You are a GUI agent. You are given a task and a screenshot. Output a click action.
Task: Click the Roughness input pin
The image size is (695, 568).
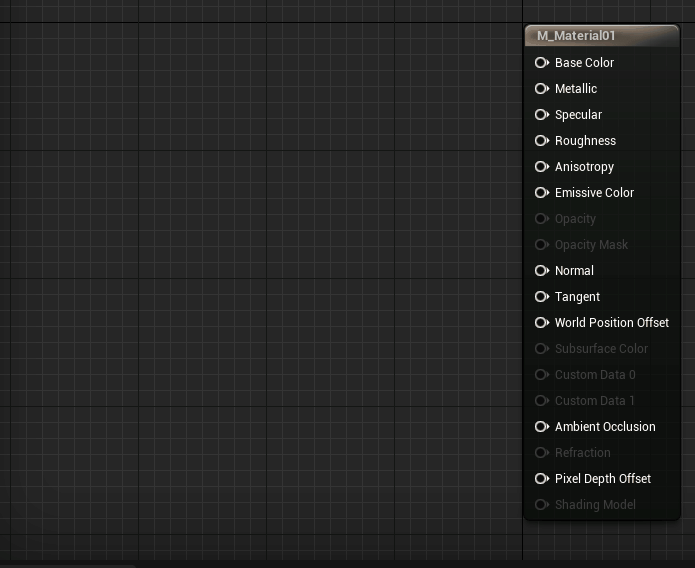[542, 141]
